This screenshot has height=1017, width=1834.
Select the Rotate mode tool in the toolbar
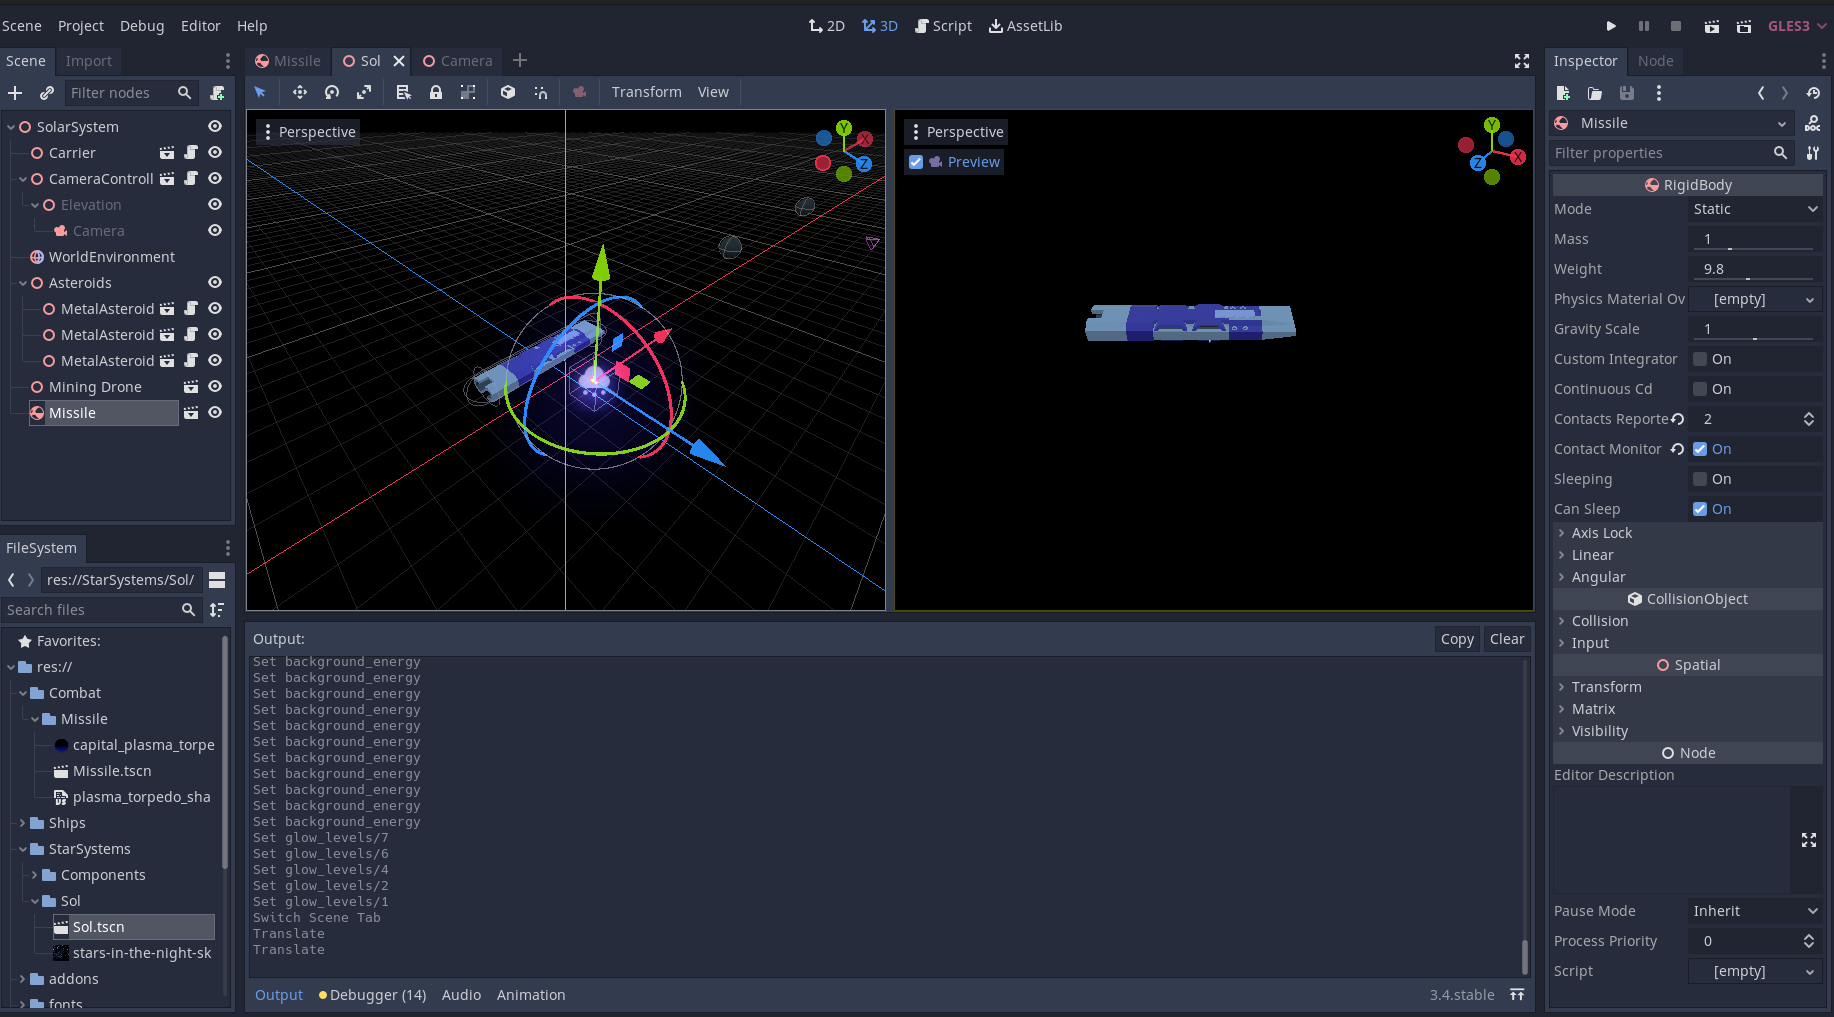tap(332, 92)
